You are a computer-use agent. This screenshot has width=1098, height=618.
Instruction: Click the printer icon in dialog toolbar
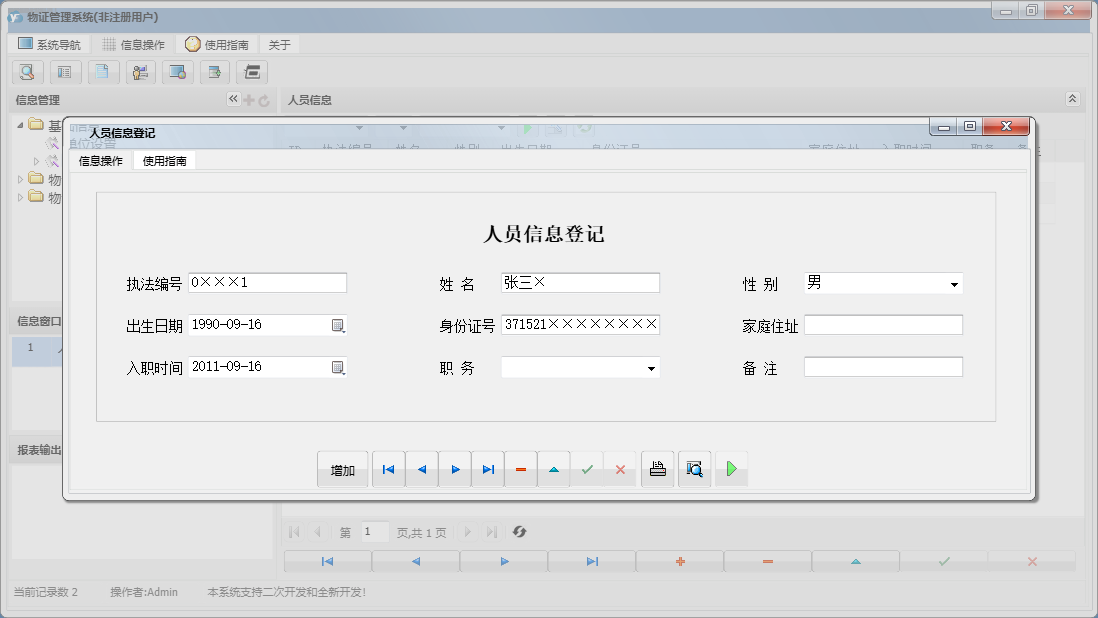click(657, 469)
